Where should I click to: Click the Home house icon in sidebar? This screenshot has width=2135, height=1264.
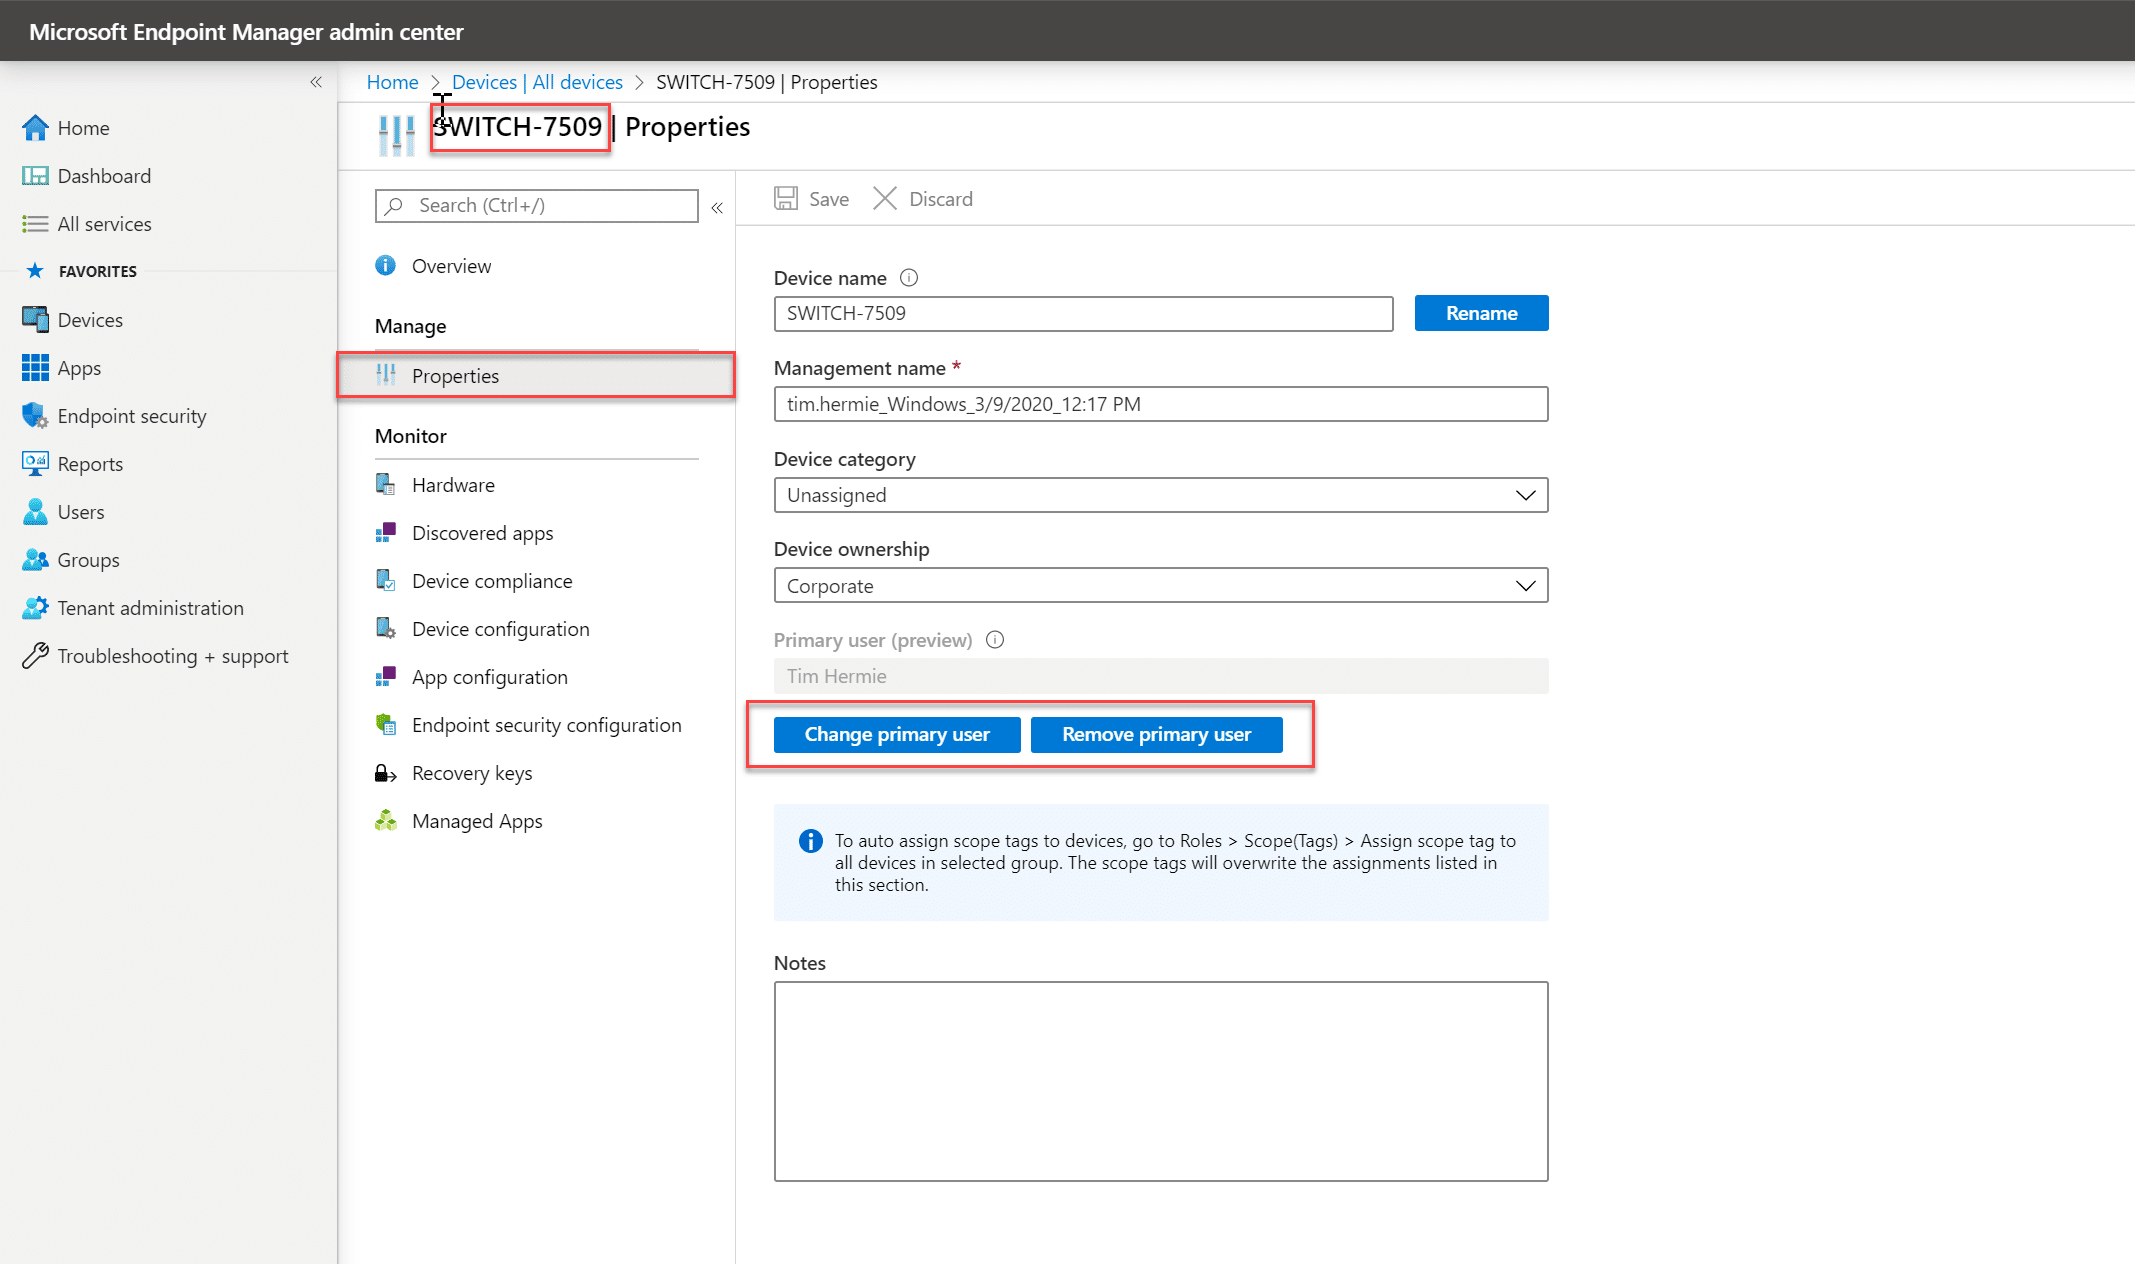point(35,128)
